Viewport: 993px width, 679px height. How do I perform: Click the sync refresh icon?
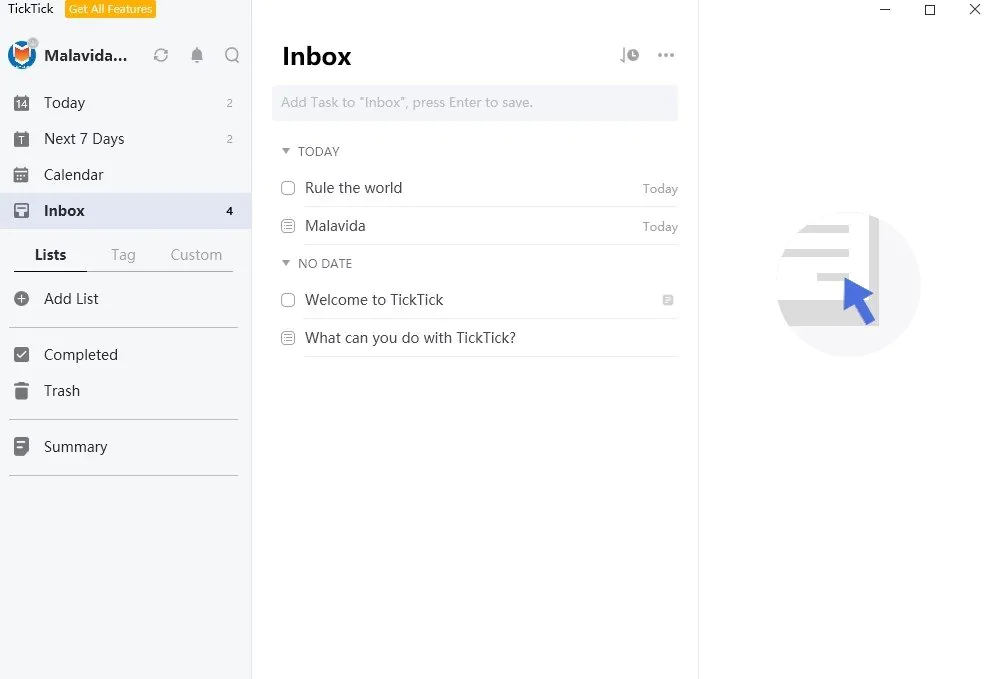click(x=161, y=56)
